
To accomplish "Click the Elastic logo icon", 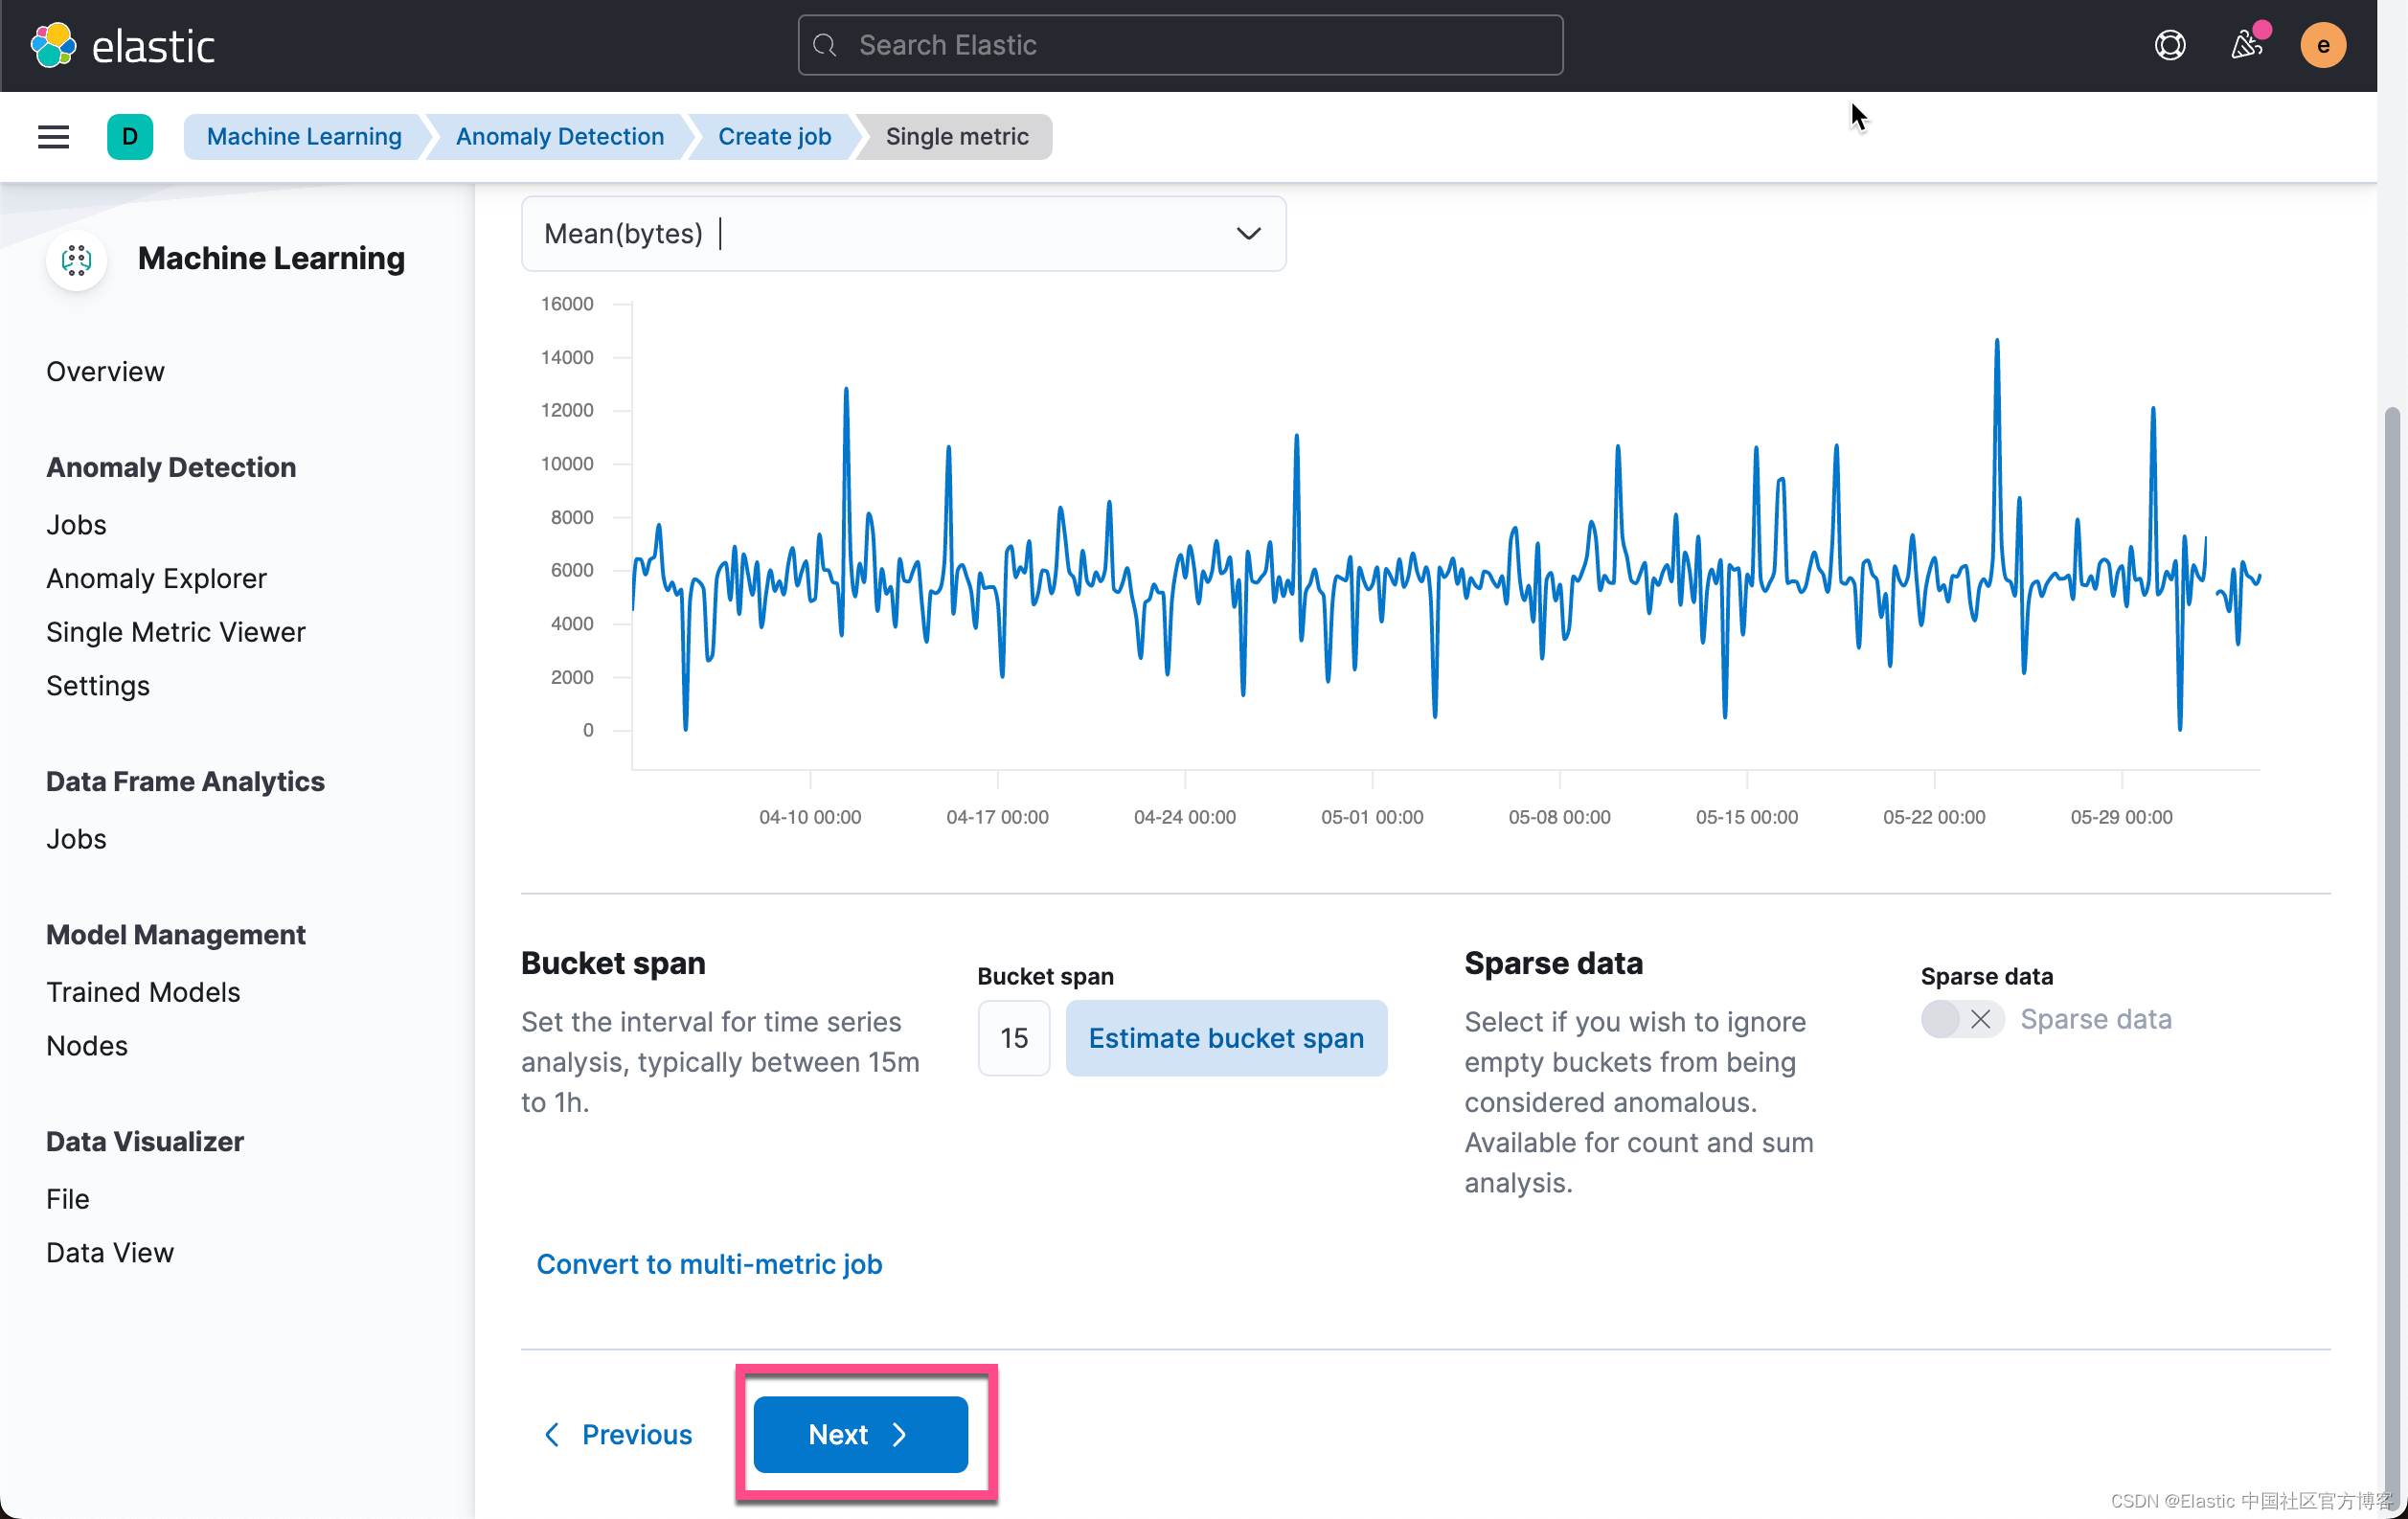I will (x=53, y=45).
